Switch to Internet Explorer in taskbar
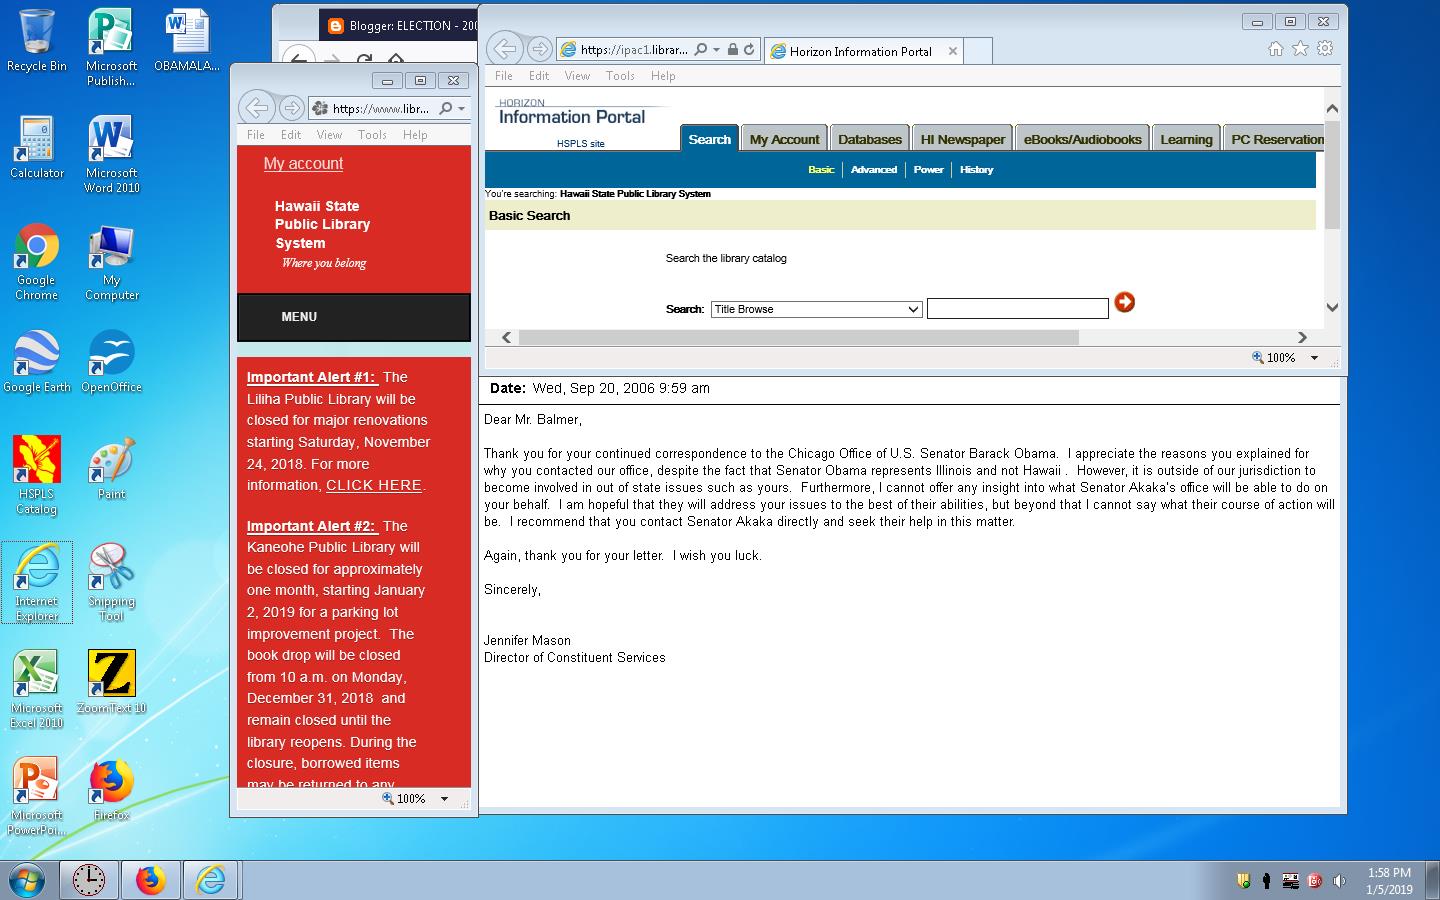Screen dimensions: 1440x900 (x=211, y=880)
